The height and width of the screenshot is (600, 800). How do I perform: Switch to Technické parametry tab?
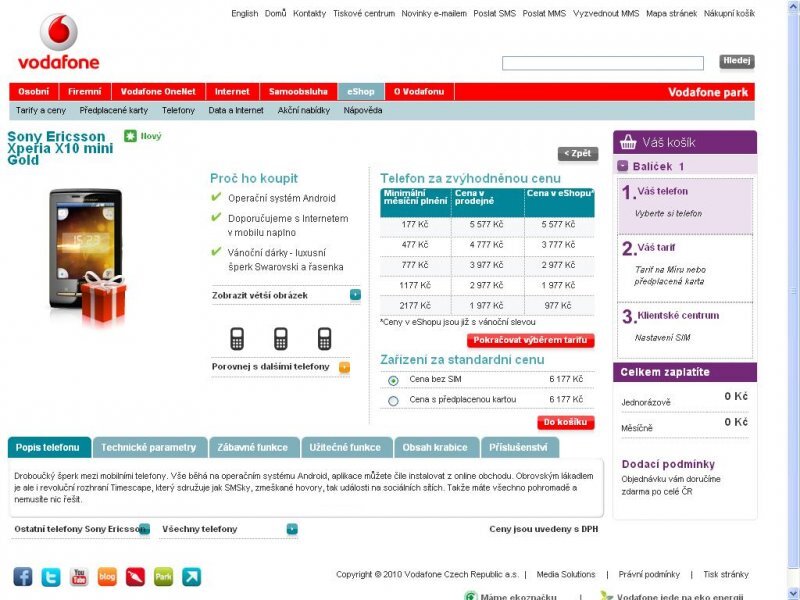click(x=150, y=447)
